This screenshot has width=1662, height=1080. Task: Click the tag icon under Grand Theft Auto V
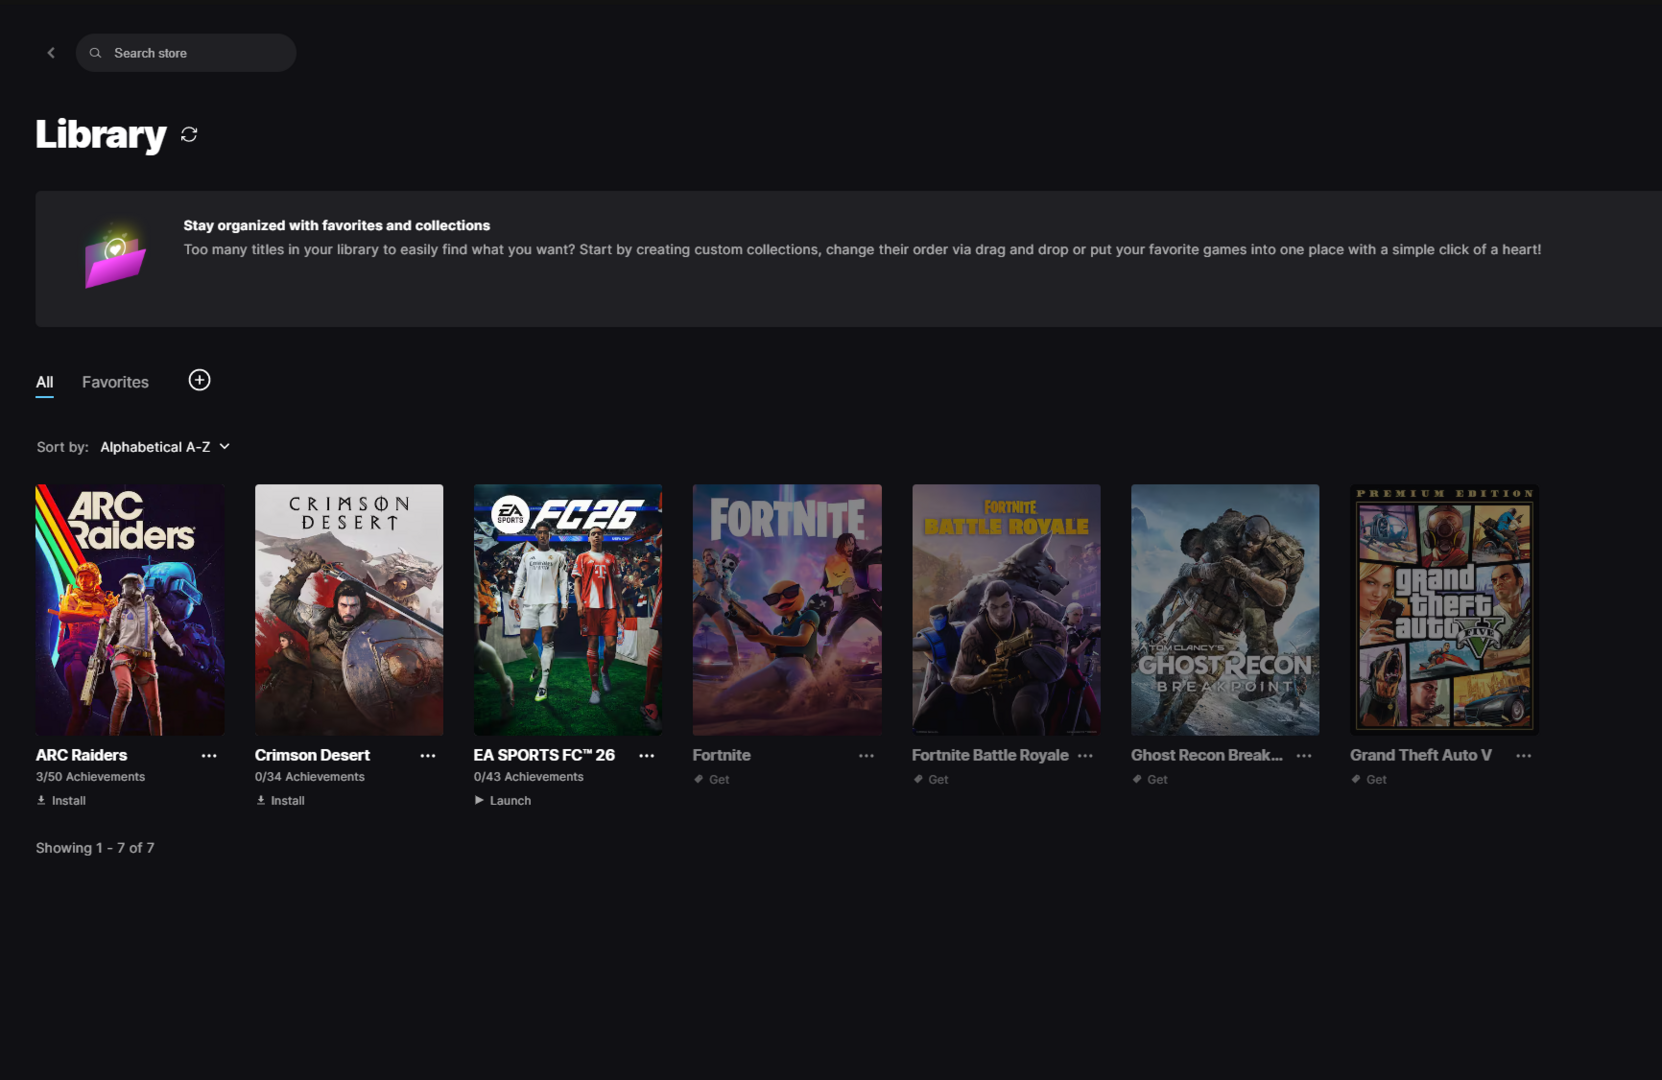click(x=1356, y=779)
